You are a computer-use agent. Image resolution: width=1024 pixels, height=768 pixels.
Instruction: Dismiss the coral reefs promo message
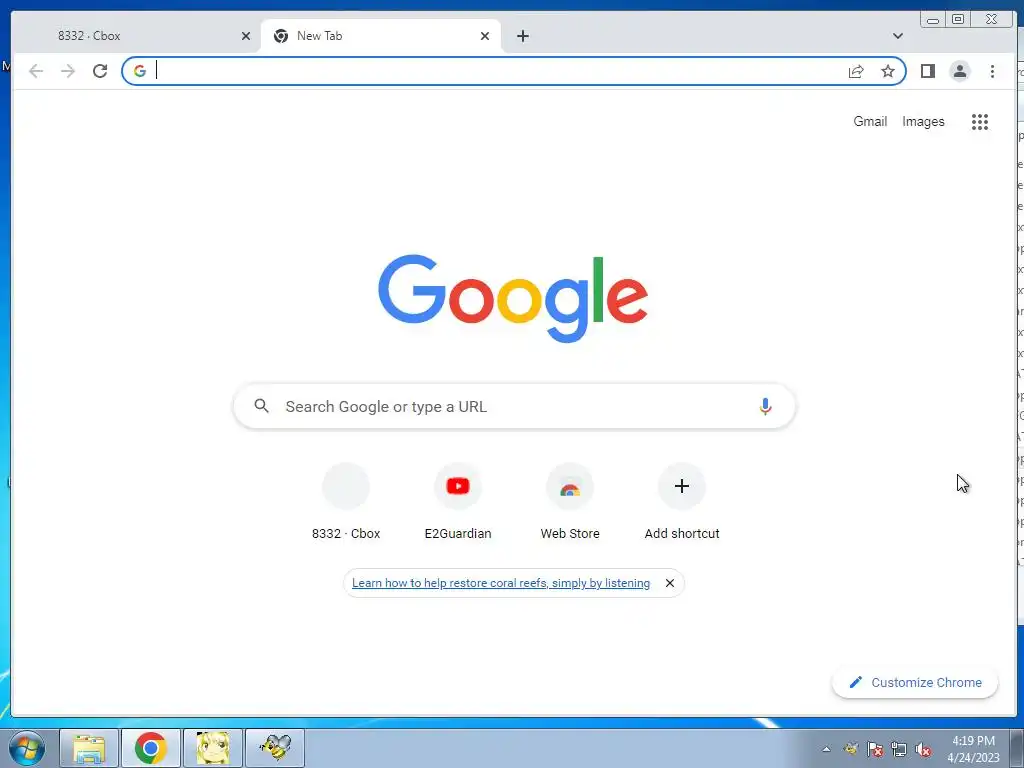point(669,583)
